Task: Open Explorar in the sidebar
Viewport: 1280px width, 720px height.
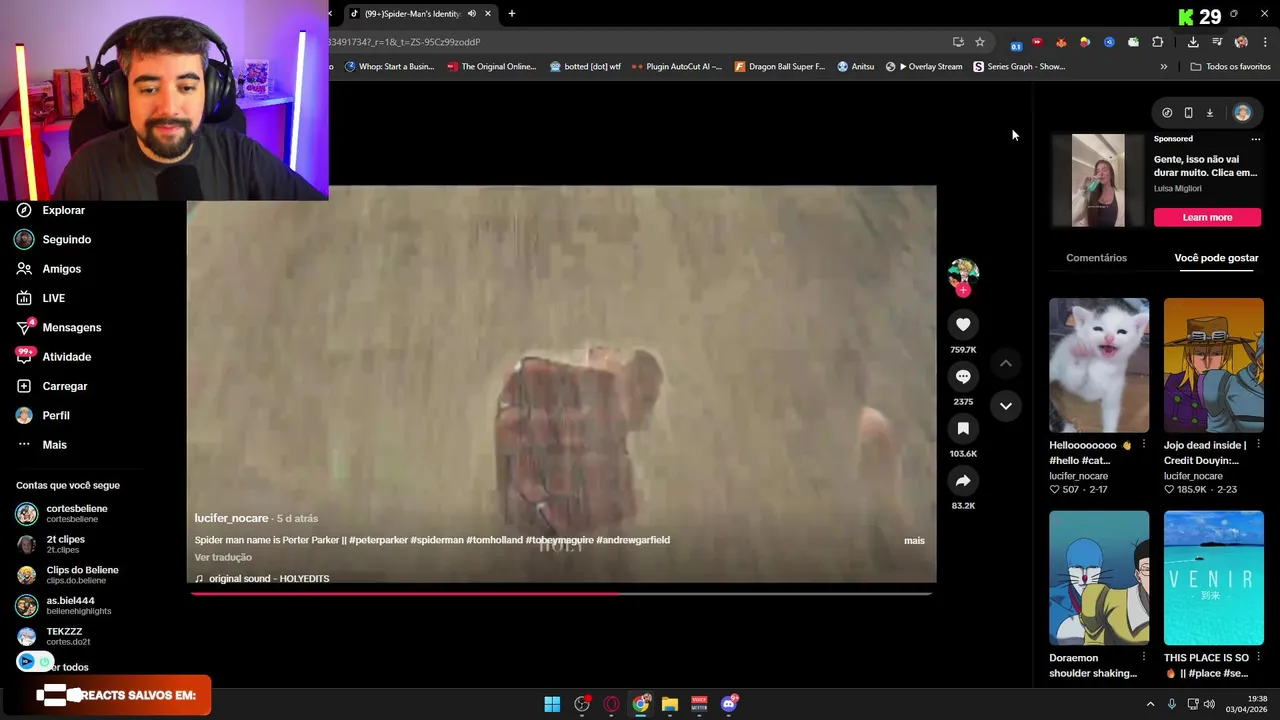Action: (64, 210)
